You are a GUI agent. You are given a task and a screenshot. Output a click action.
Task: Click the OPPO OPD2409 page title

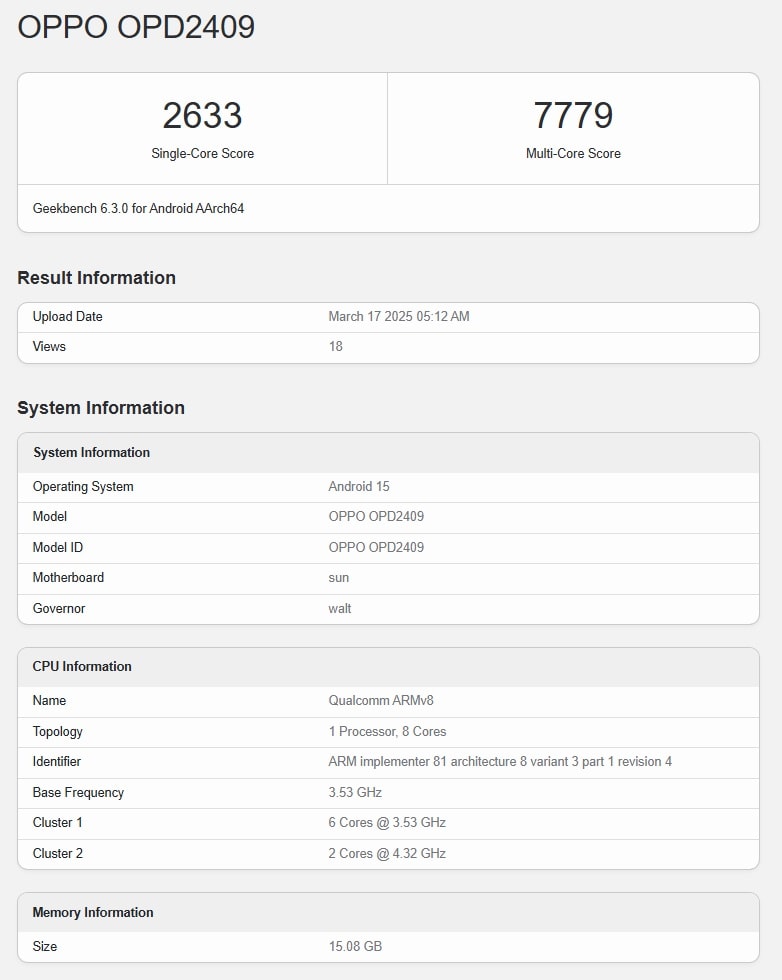pyautogui.click(x=136, y=27)
